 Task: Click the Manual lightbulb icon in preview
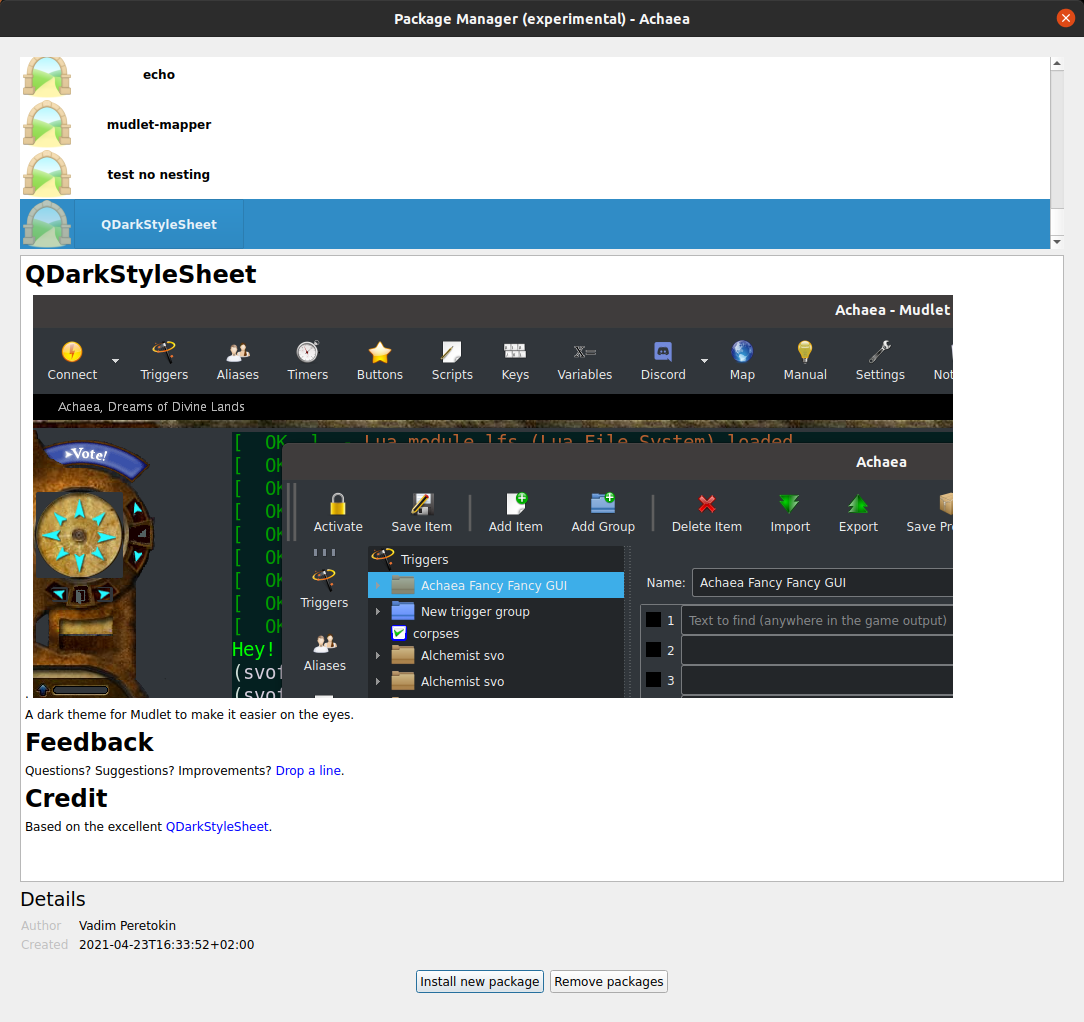tap(805, 352)
